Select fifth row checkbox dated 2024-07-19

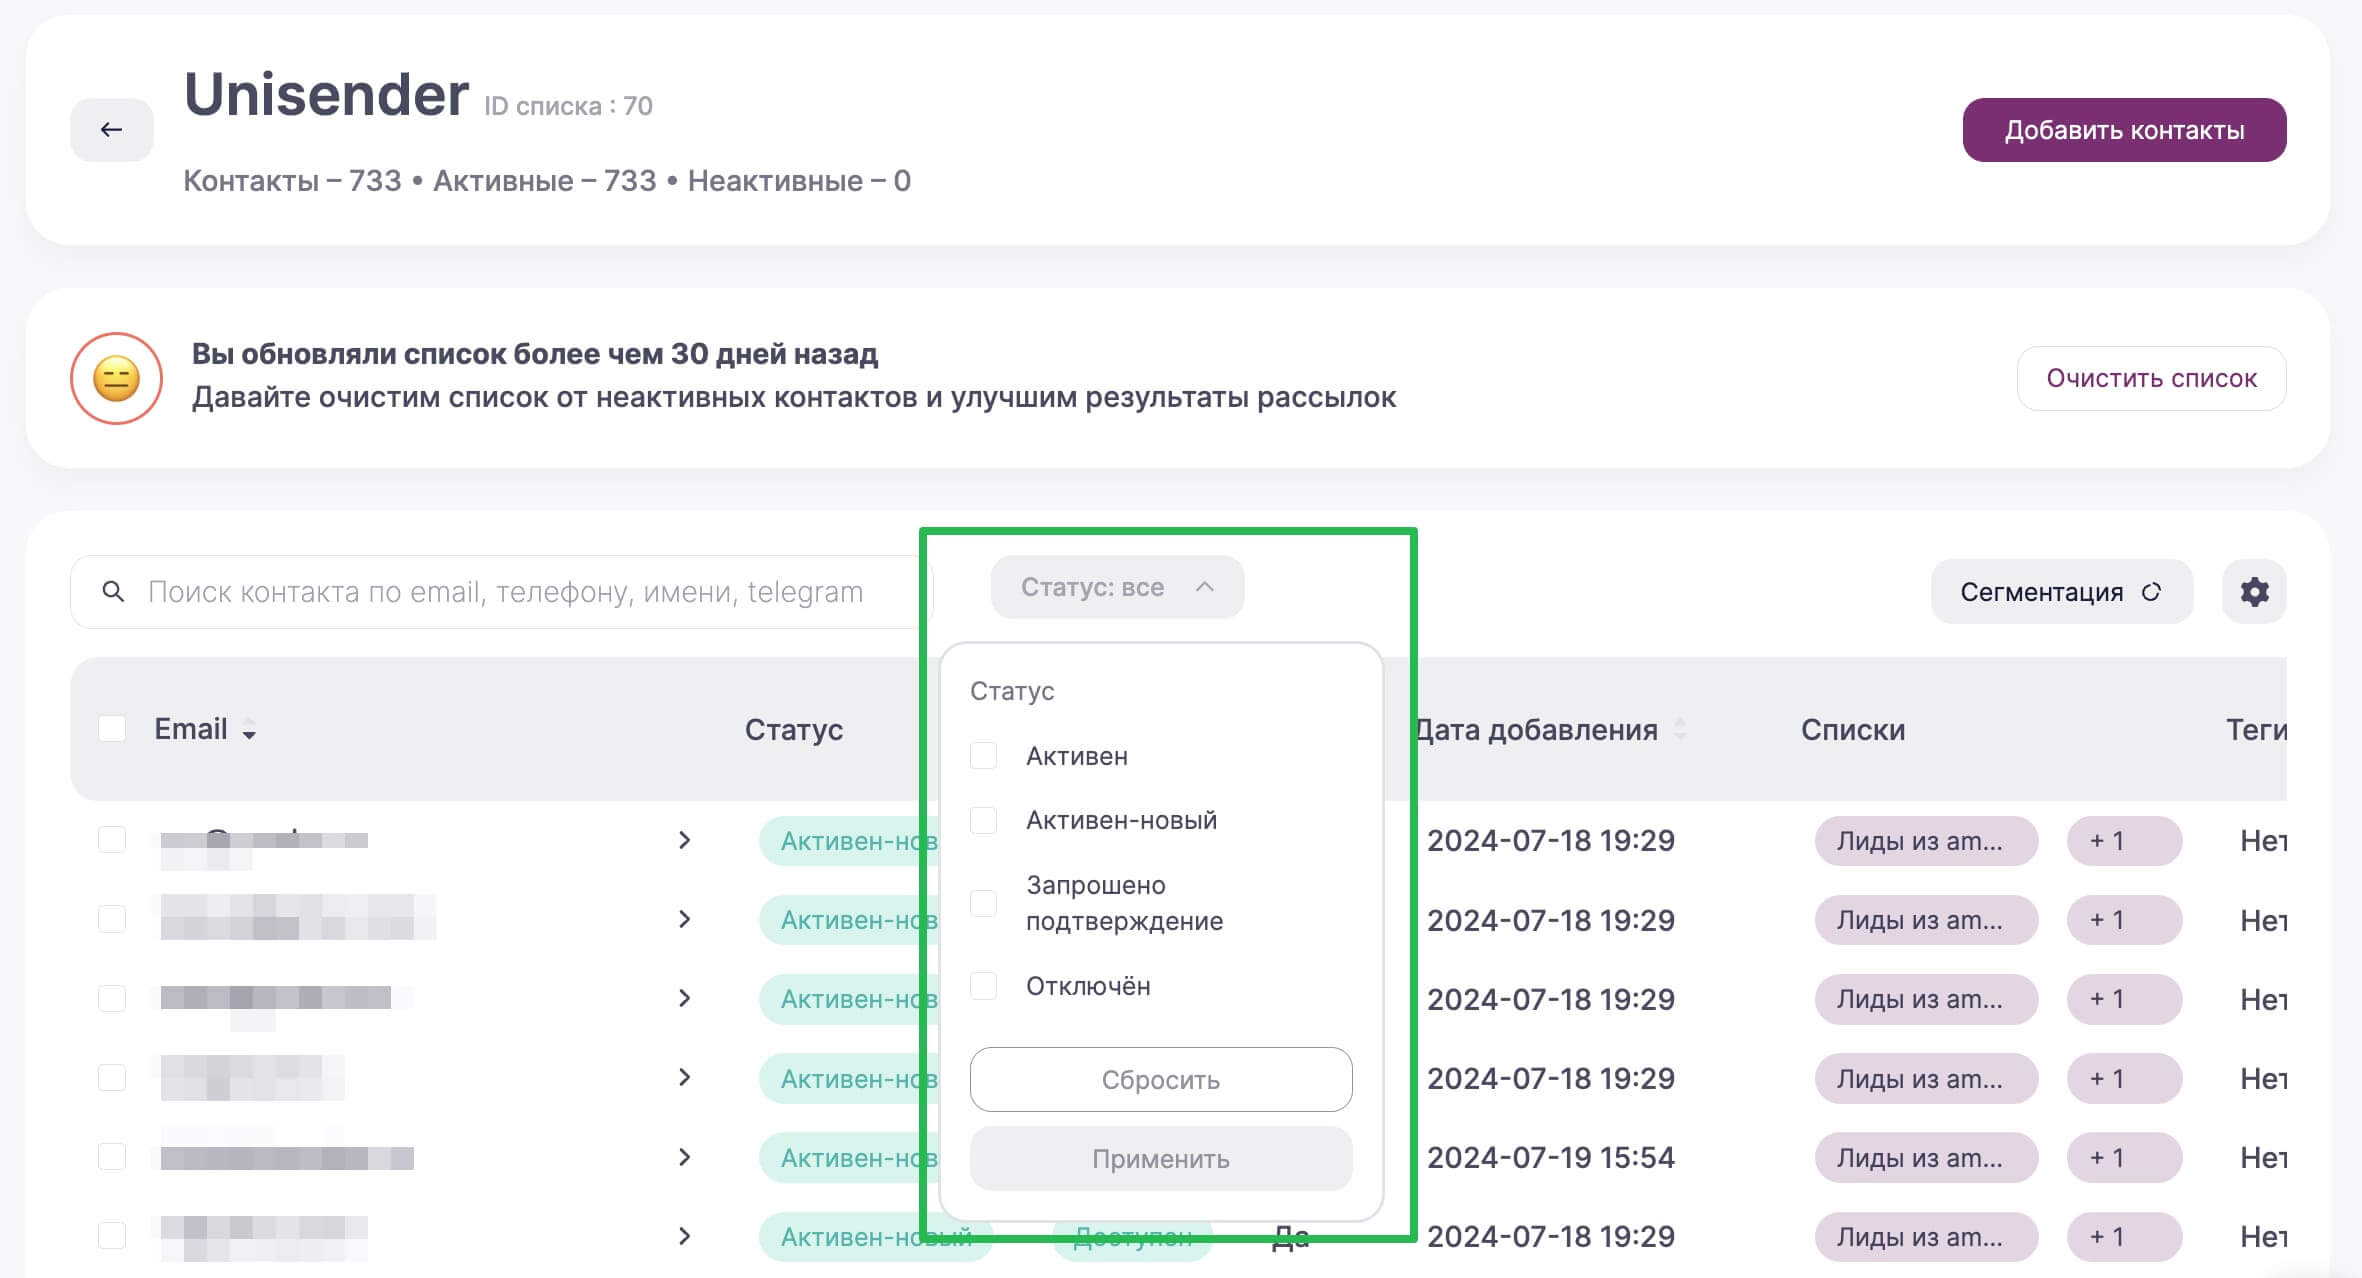point(112,1157)
